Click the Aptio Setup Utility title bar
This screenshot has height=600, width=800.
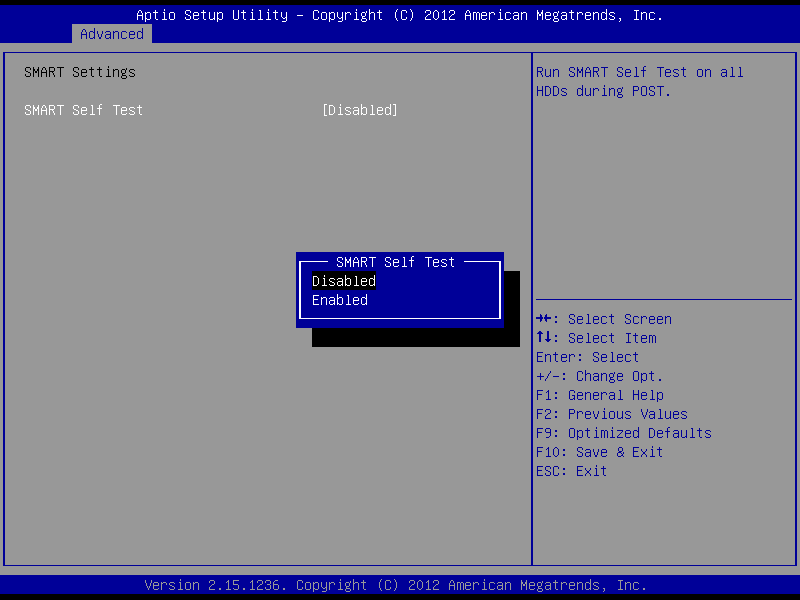[399, 15]
